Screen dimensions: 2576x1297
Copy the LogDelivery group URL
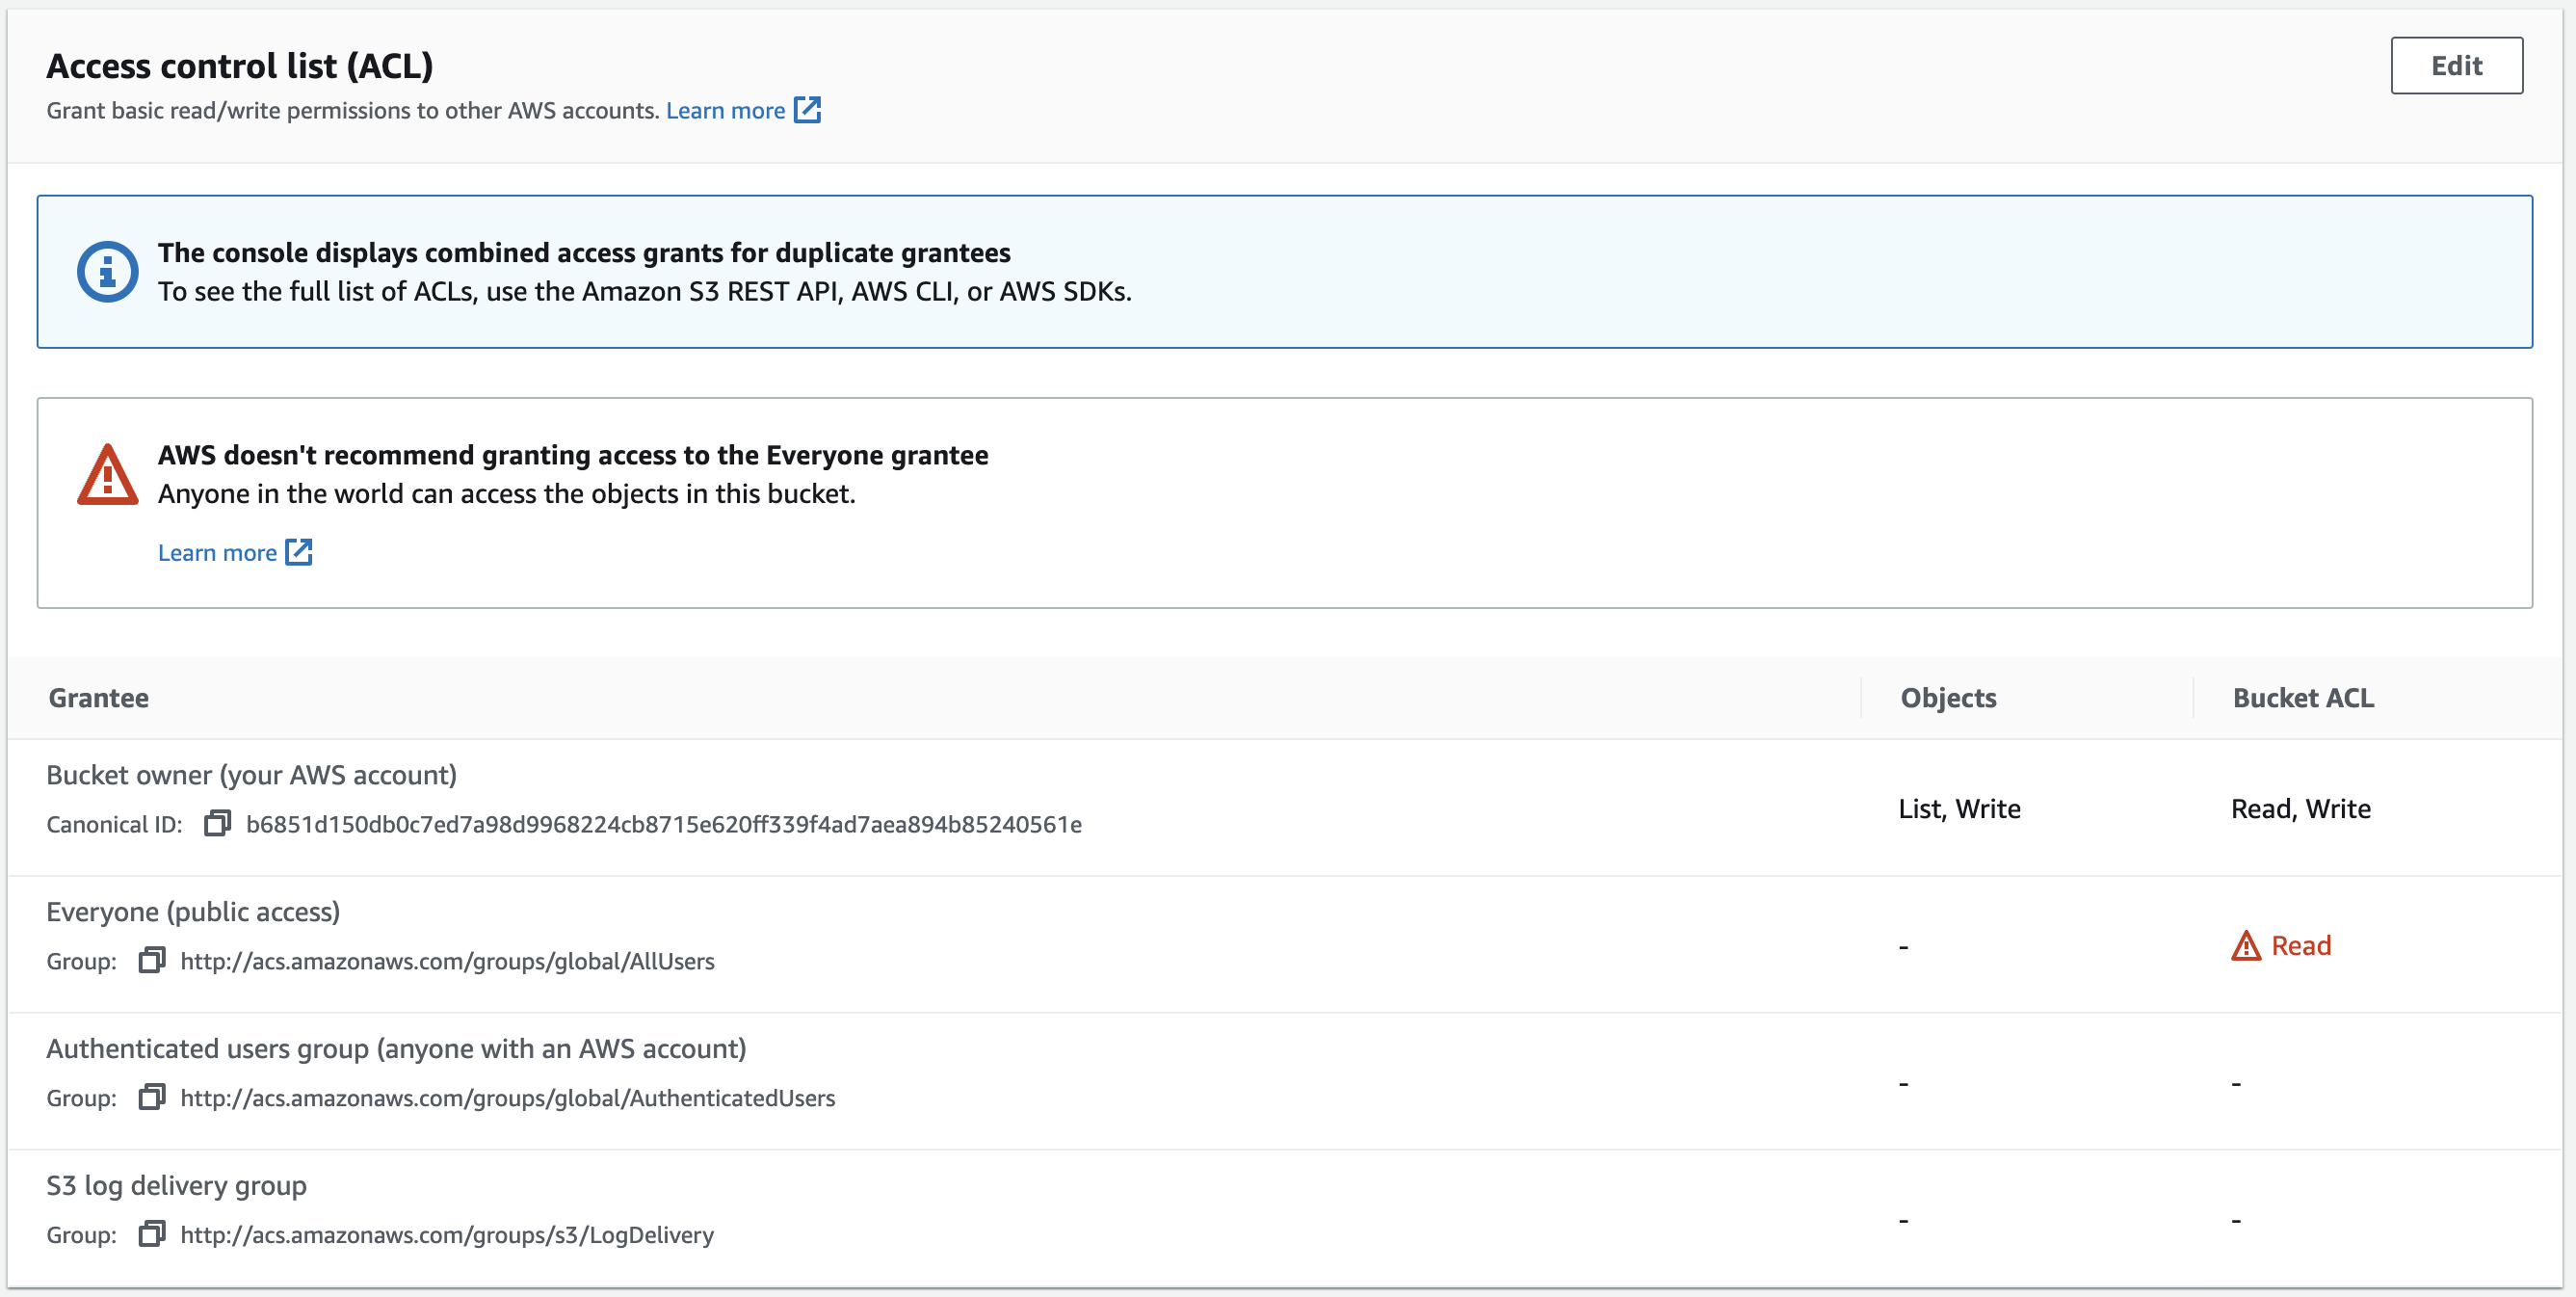(151, 1234)
